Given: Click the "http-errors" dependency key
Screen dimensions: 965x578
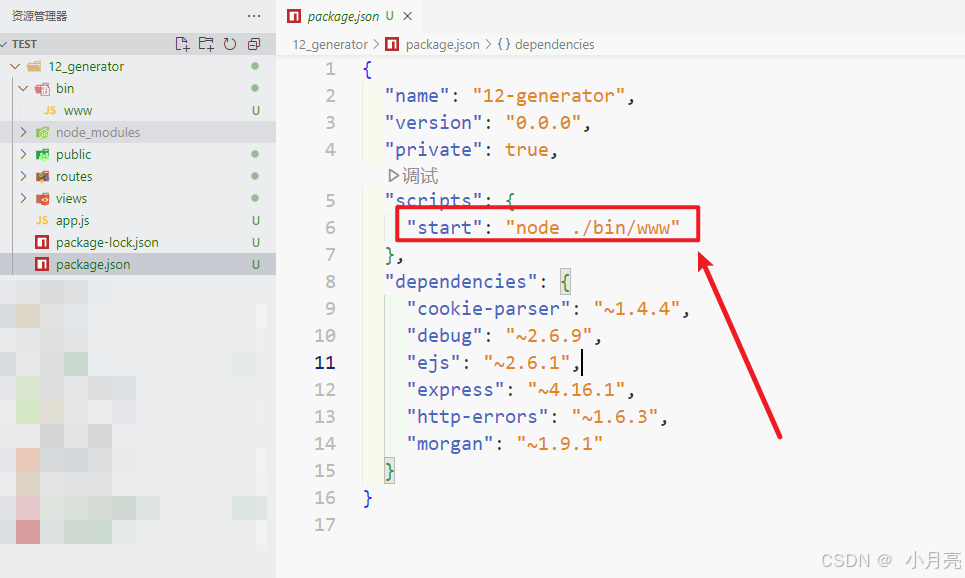Looking at the screenshot, I should 478,417.
